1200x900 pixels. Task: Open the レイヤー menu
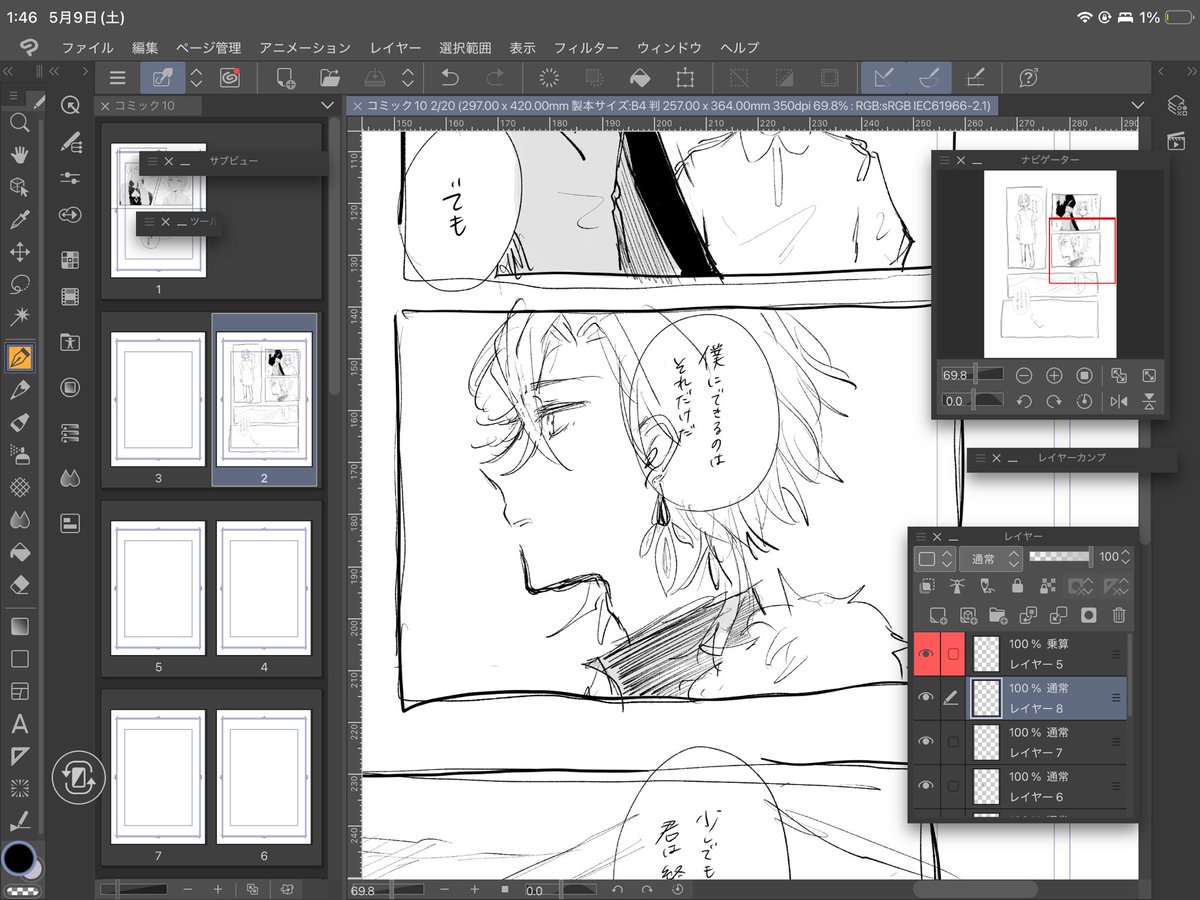(395, 47)
